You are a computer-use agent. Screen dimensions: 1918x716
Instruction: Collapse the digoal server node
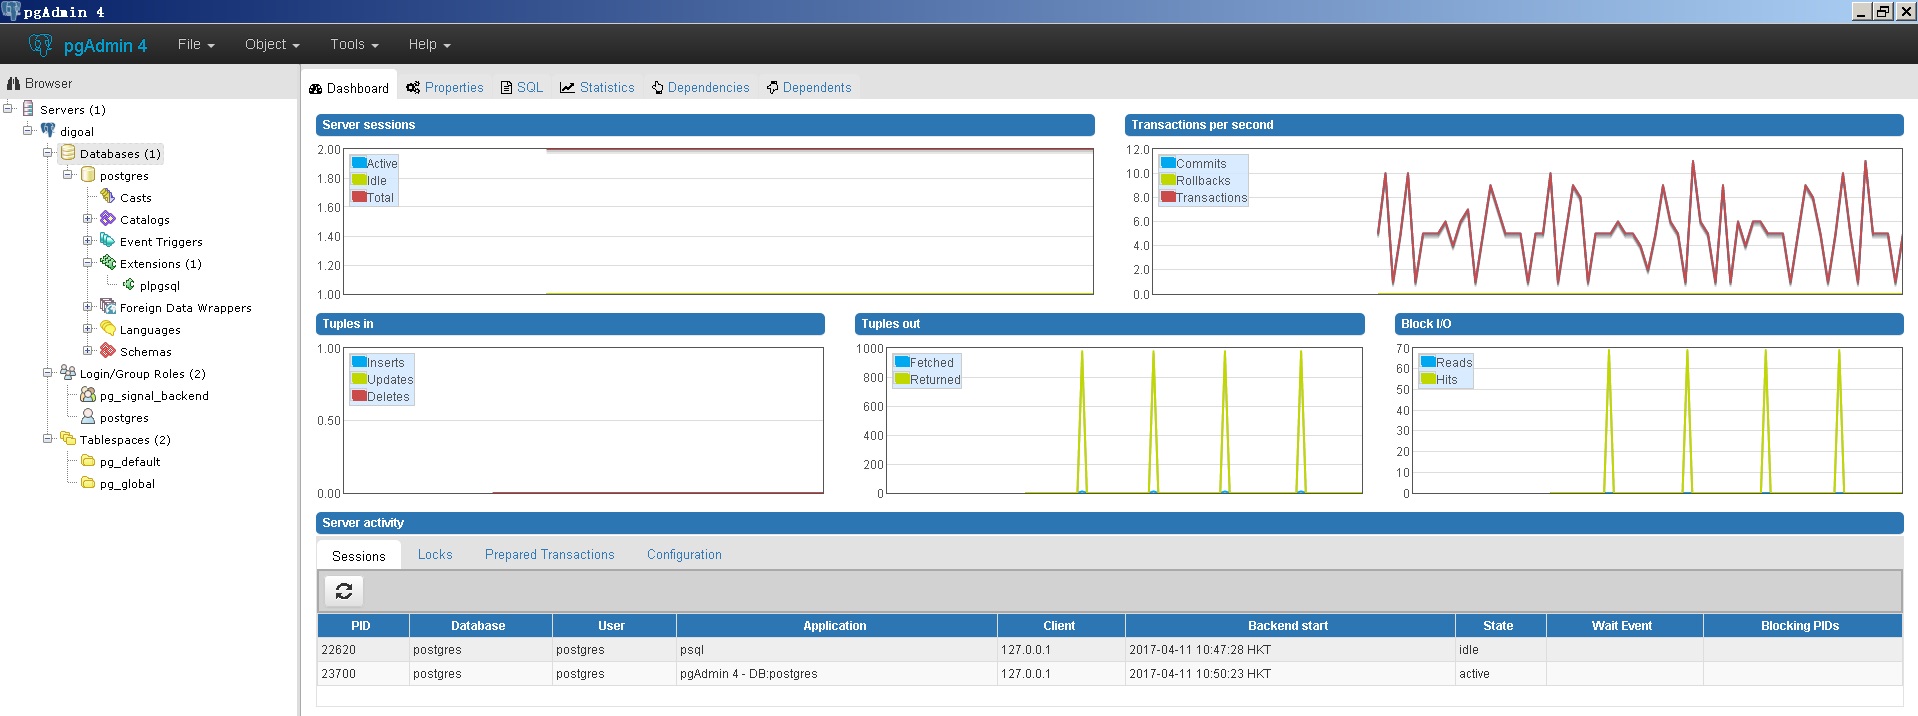coord(28,130)
